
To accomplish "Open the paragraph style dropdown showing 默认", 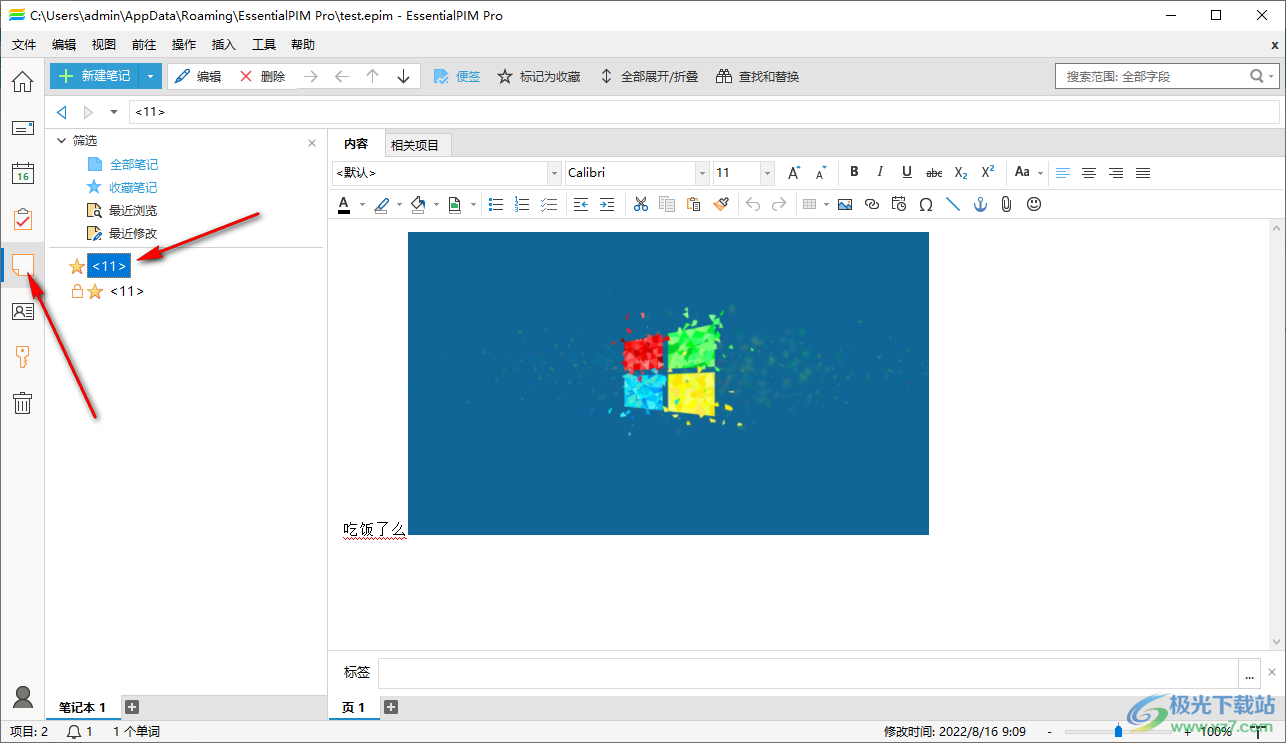I will click(x=554, y=173).
